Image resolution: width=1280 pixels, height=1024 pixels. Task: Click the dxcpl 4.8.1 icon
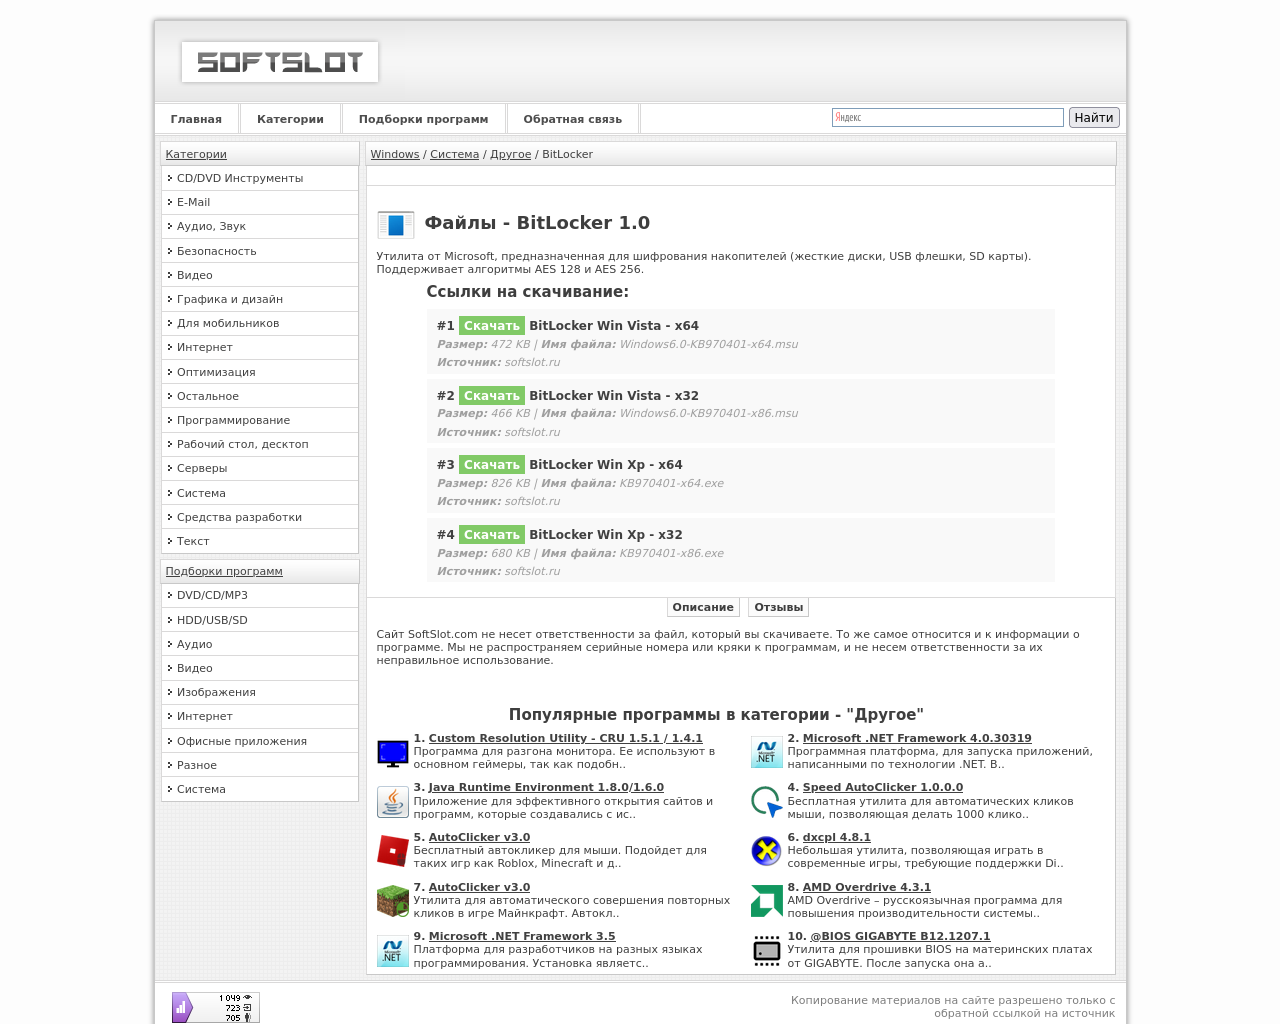[x=767, y=852]
